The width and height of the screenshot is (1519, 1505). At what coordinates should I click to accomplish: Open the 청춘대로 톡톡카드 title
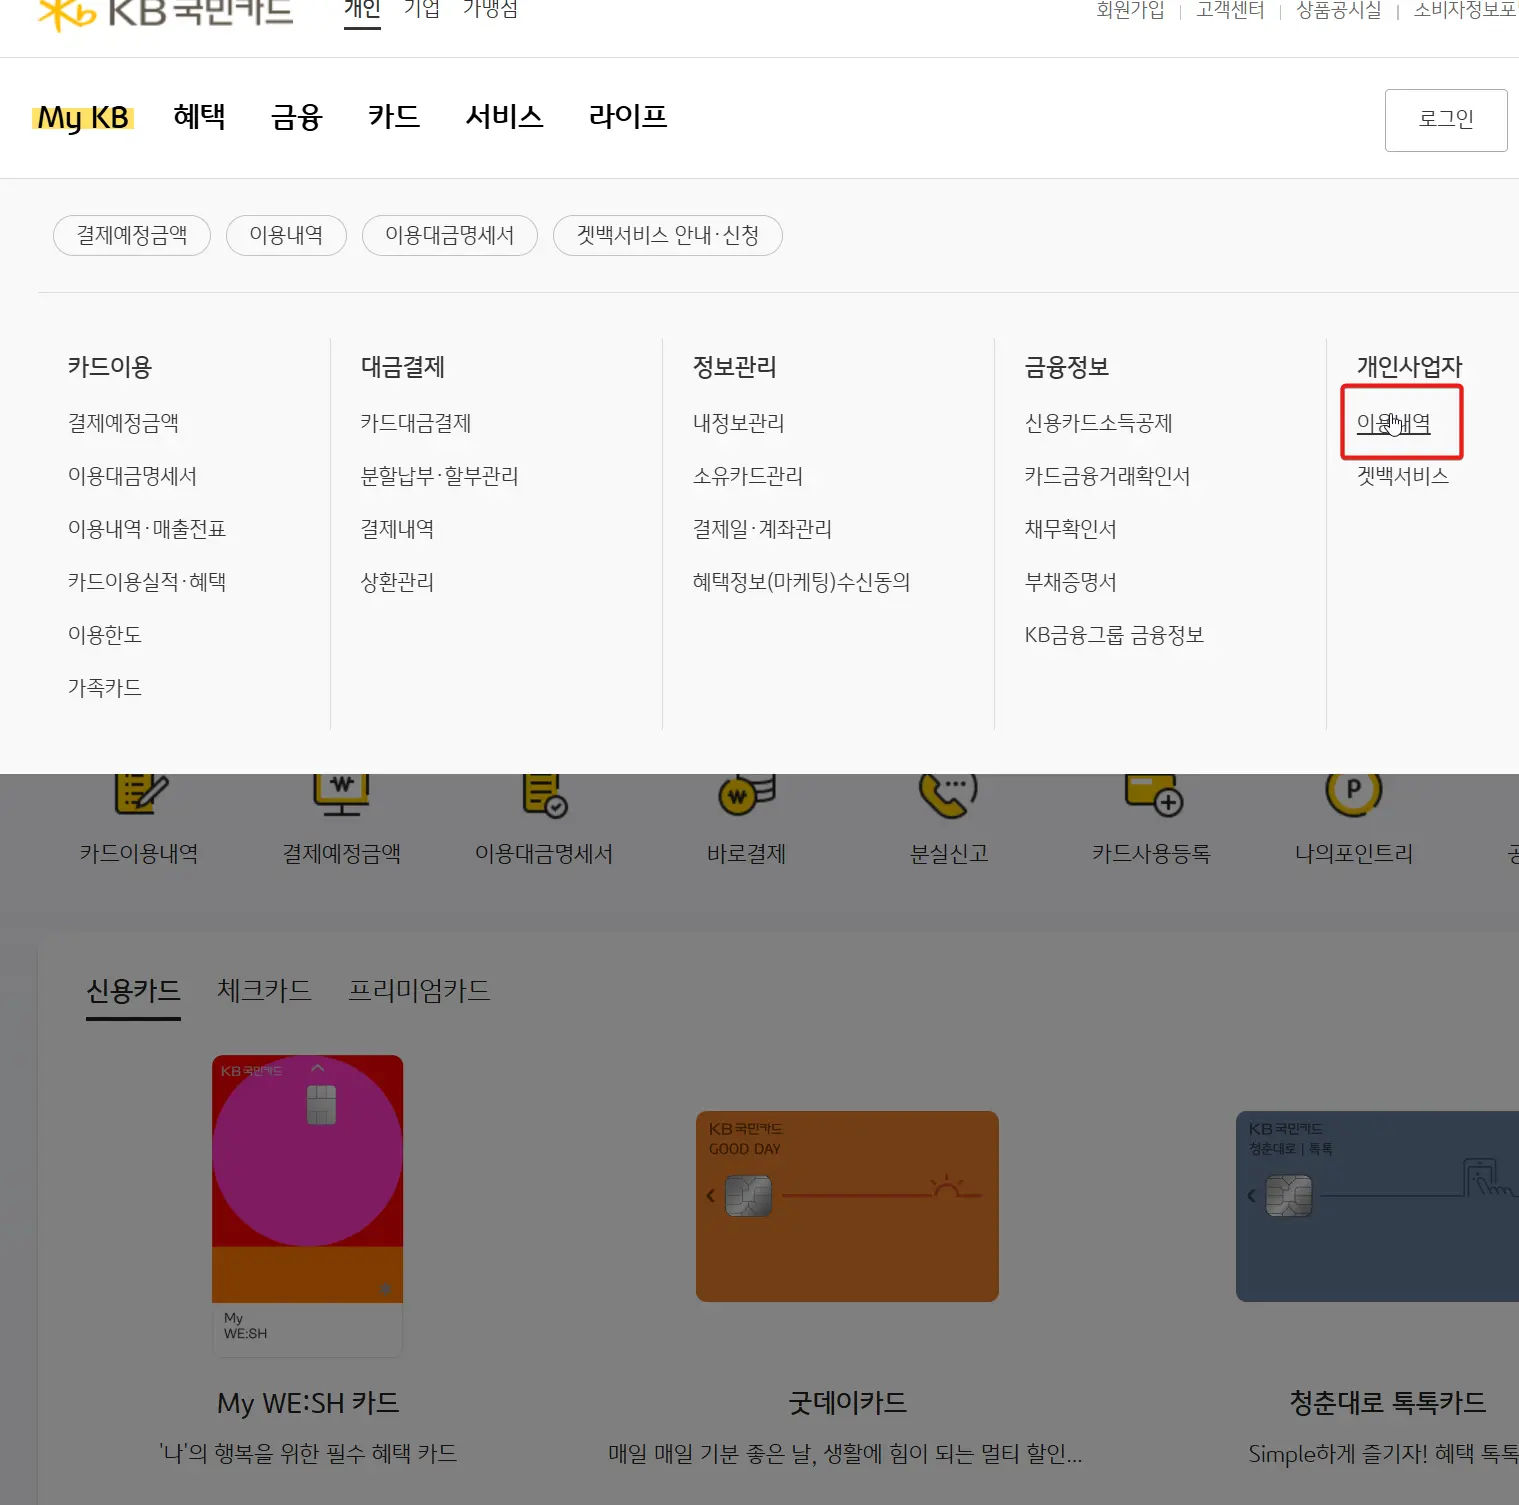1388,1403
